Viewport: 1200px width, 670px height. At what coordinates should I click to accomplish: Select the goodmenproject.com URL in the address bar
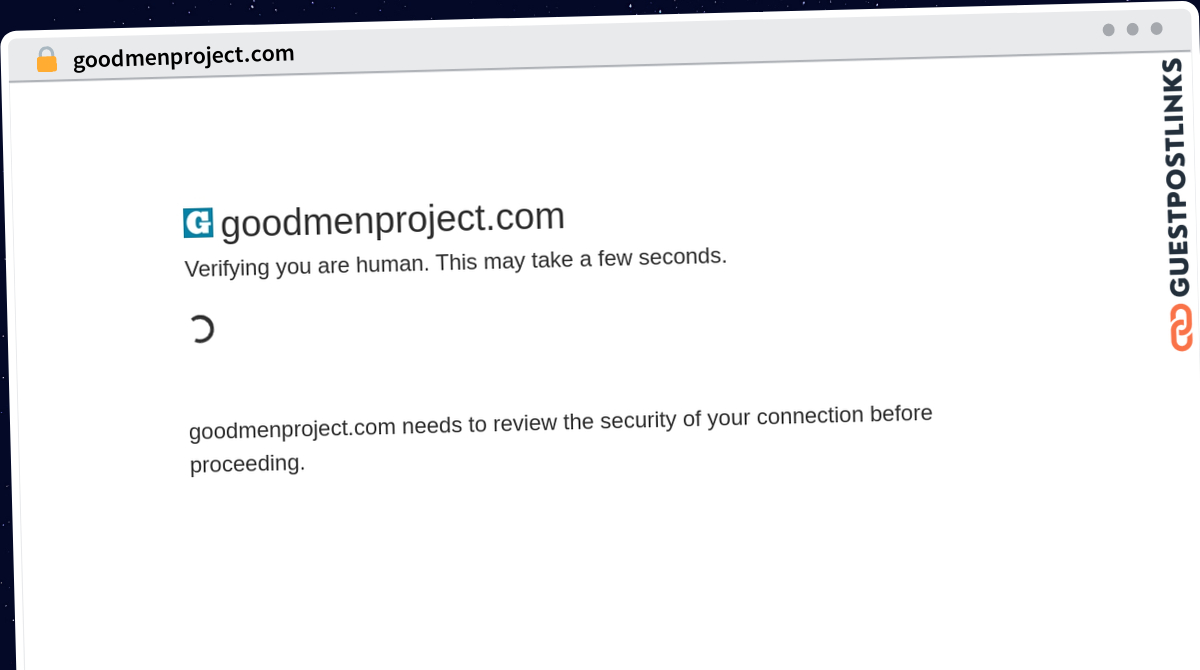(183, 56)
